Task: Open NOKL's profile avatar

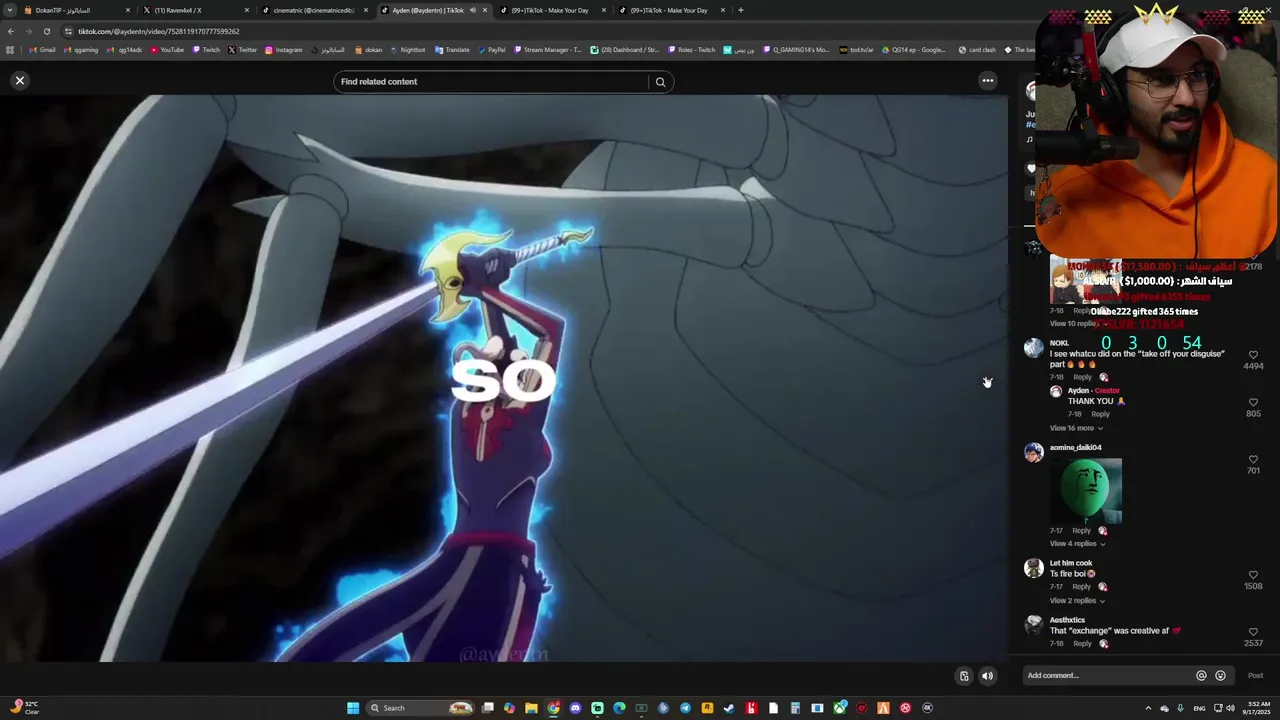Action: 1033,348
